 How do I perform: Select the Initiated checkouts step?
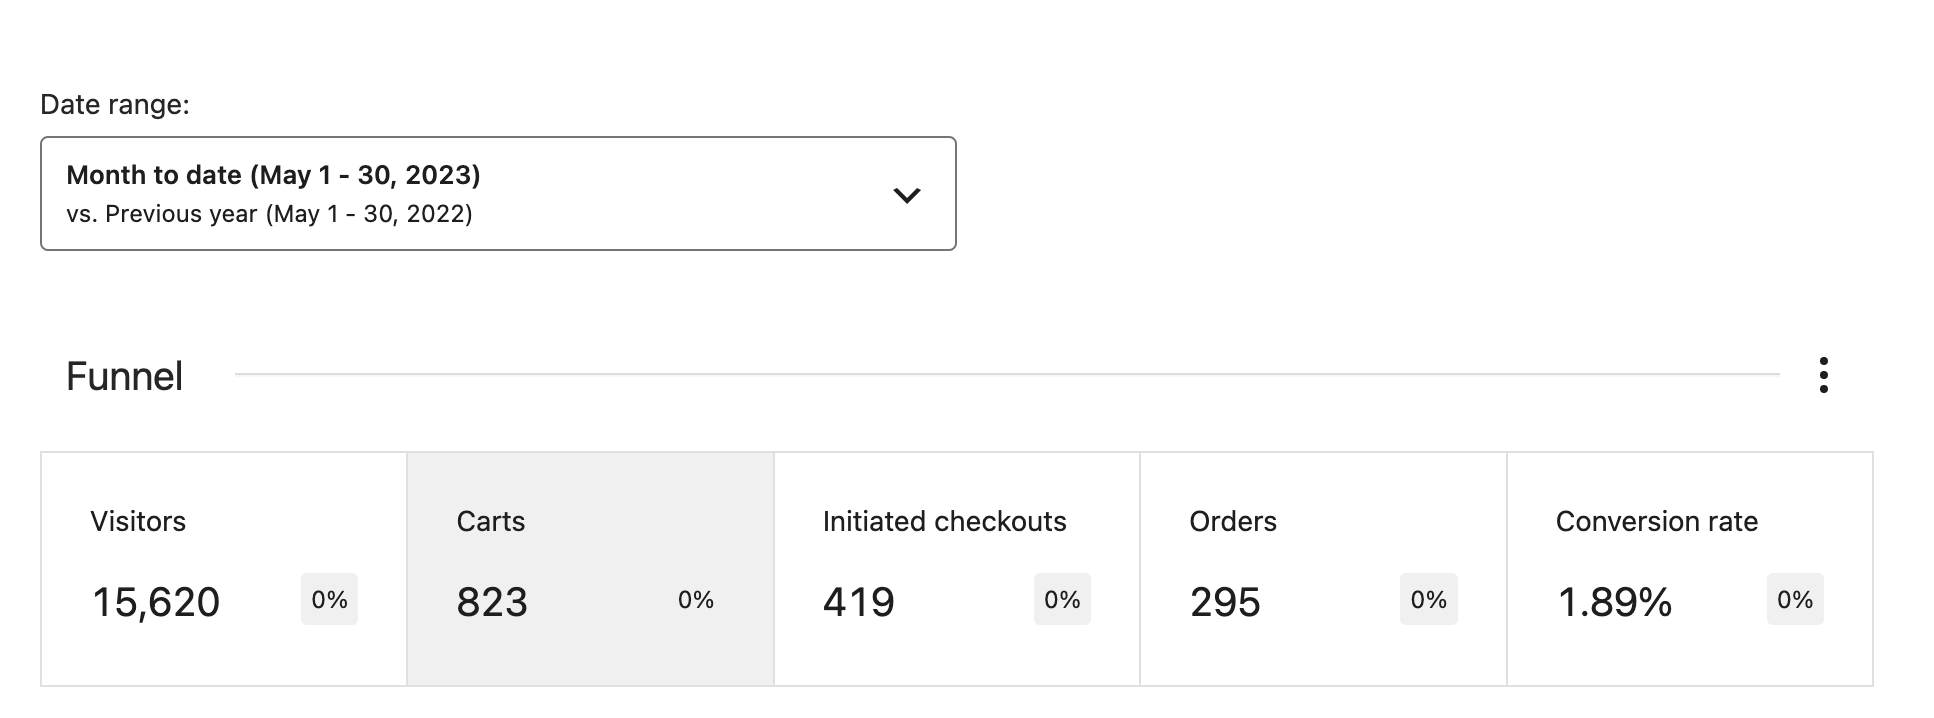tap(955, 570)
